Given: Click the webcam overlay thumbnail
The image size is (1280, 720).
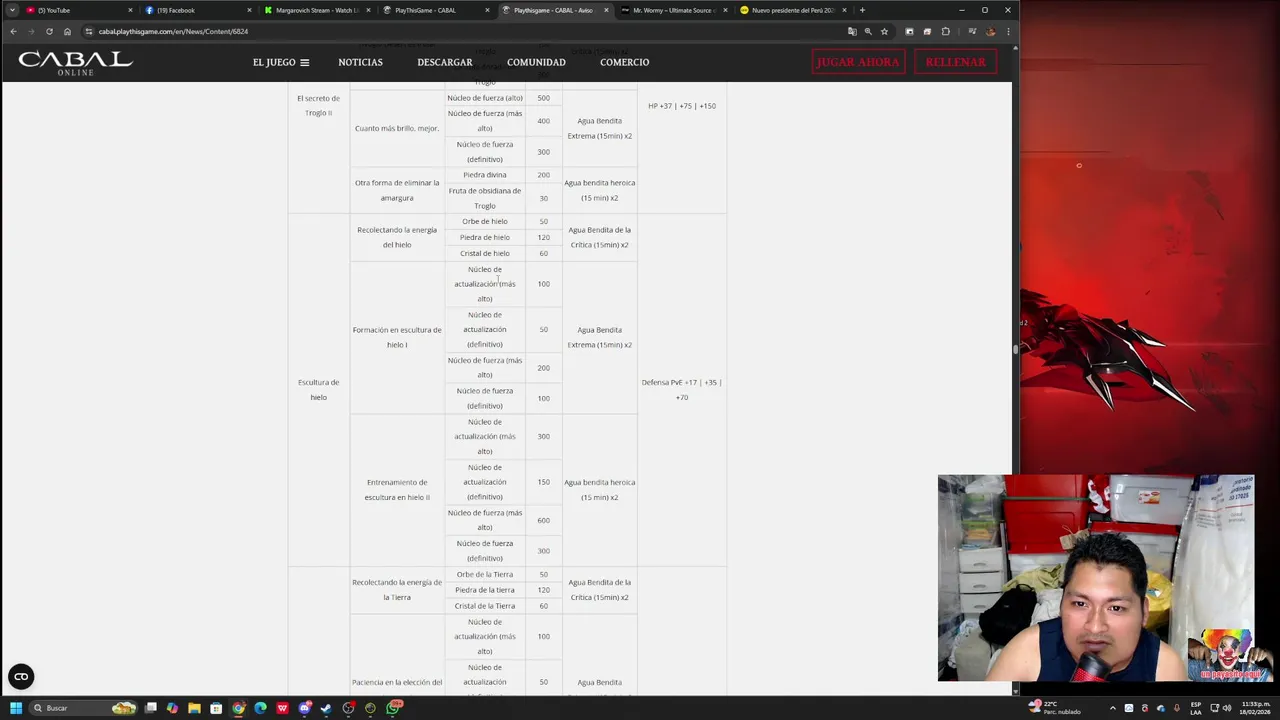Looking at the screenshot, I should 1096,578.
